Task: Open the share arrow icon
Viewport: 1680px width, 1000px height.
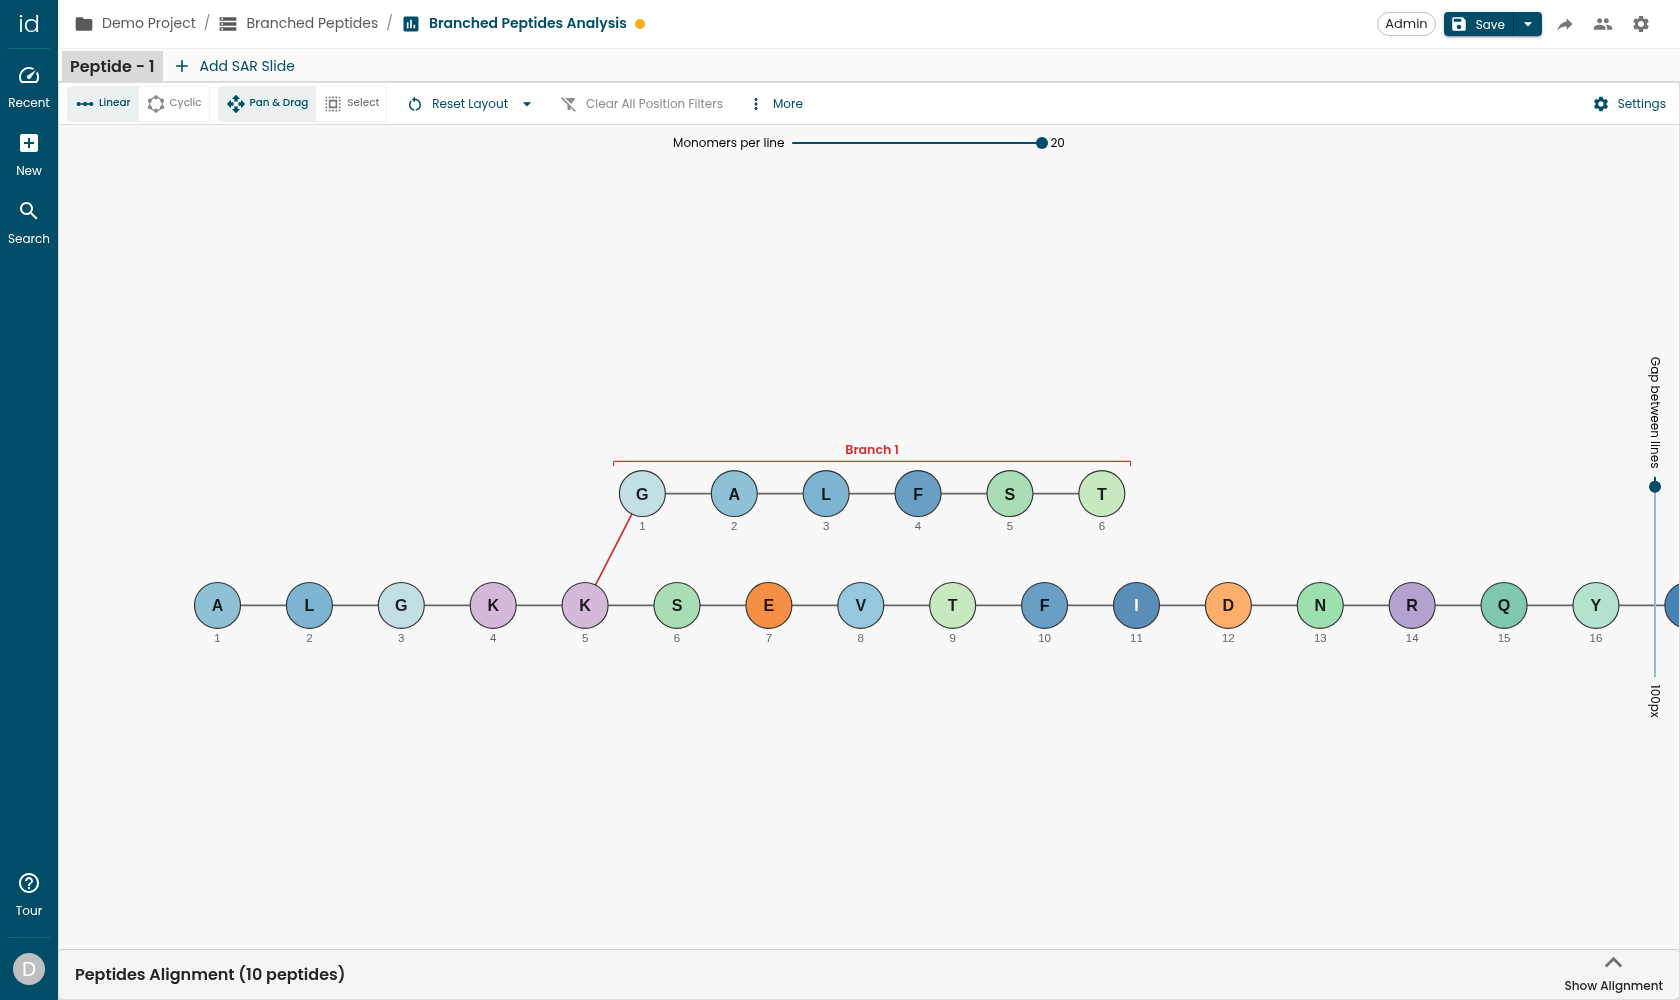Action: pyautogui.click(x=1565, y=24)
